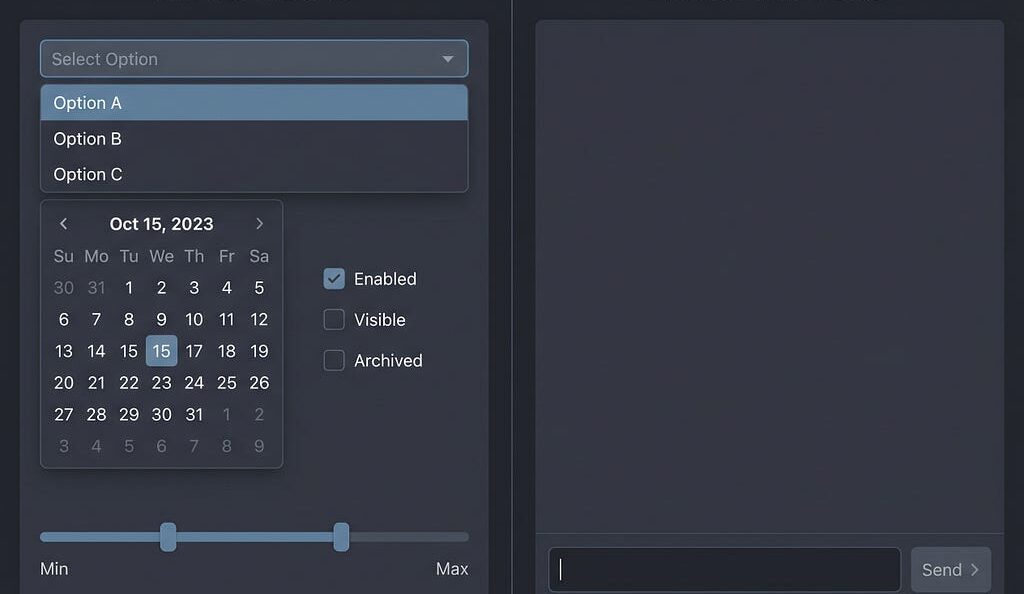
Task: Click the left slider handle near Min
Action: coord(168,537)
